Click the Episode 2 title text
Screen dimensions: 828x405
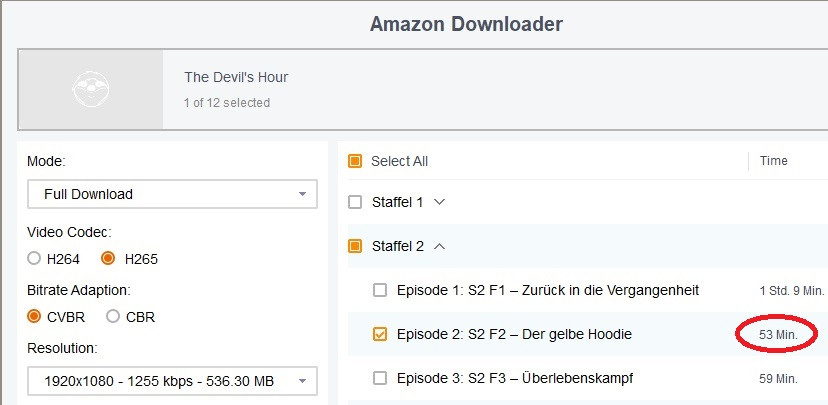click(514, 334)
